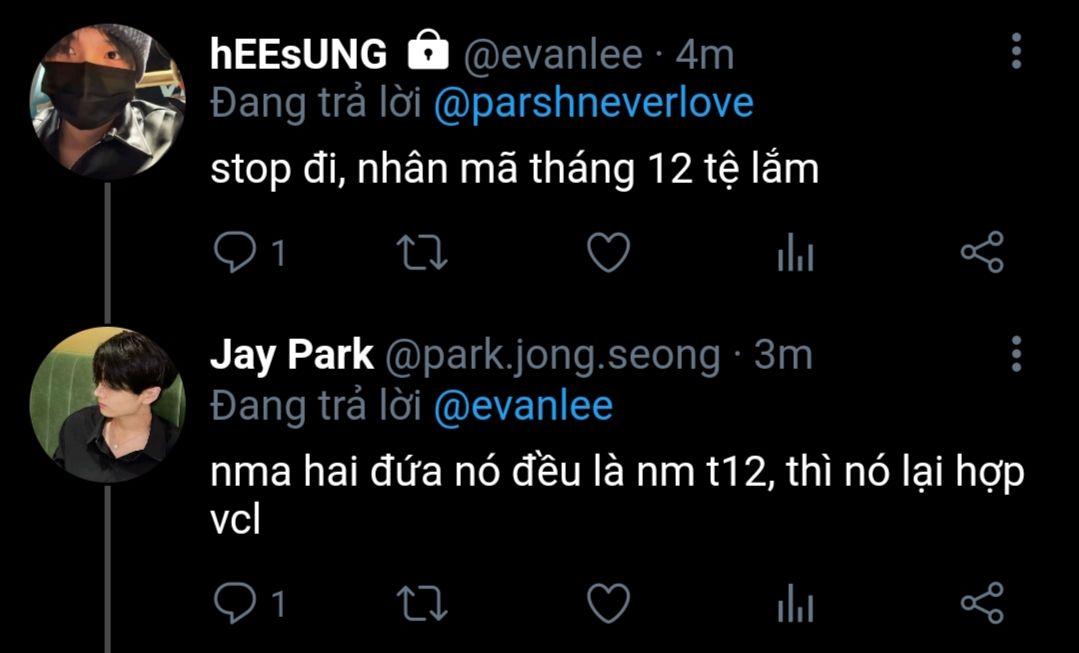Share Jay Park's tweet
The width and height of the screenshot is (1079, 653).
click(982, 603)
